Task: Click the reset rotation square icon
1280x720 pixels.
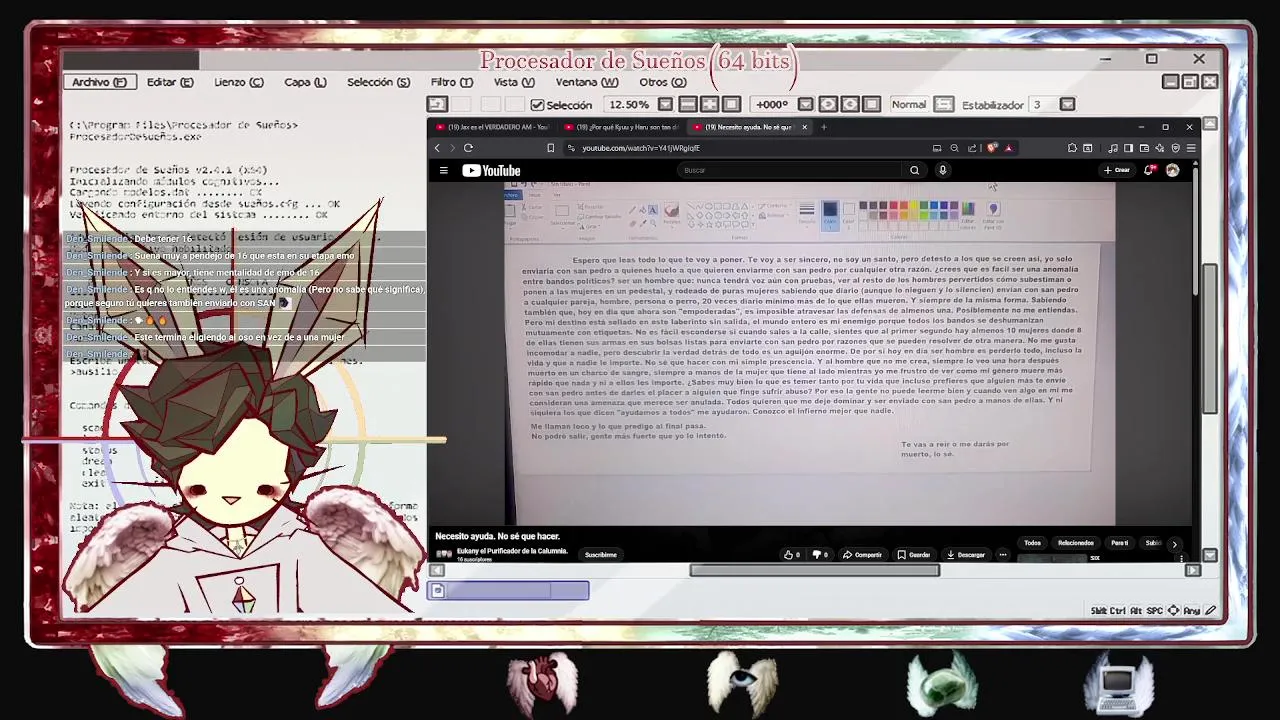Action: pos(871,105)
